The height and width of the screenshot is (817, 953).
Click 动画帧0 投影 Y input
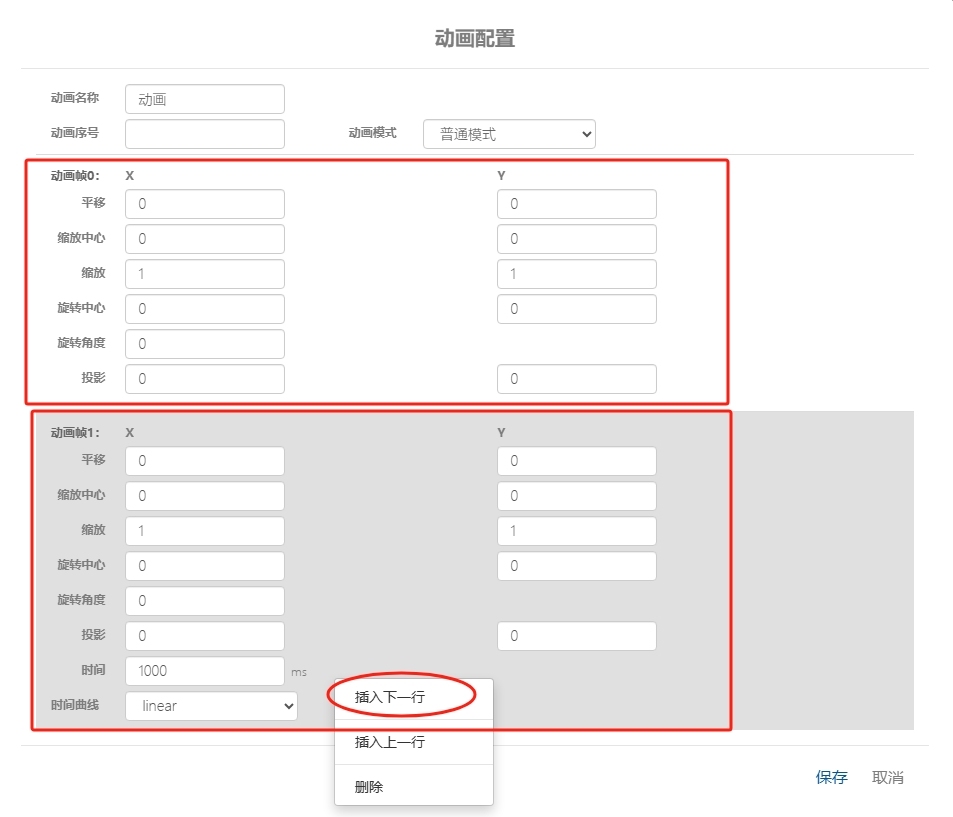(x=576, y=379)
